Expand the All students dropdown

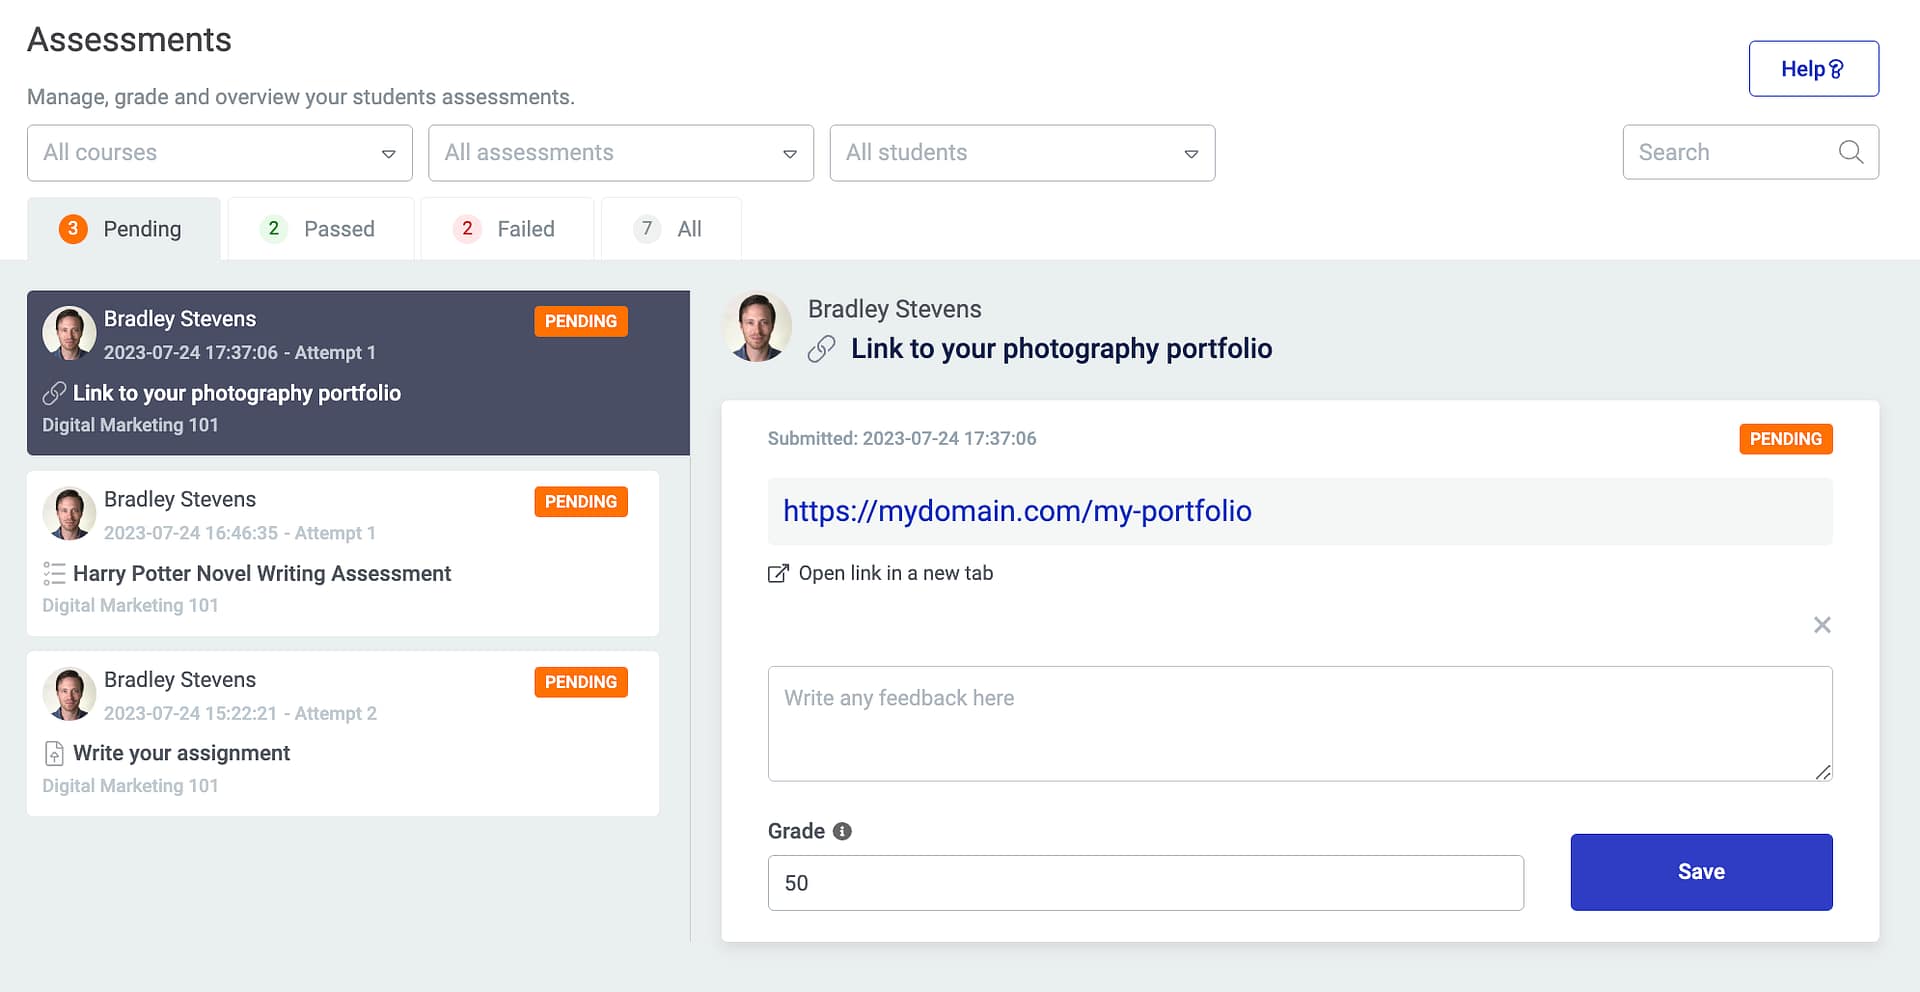(1022, 153)
